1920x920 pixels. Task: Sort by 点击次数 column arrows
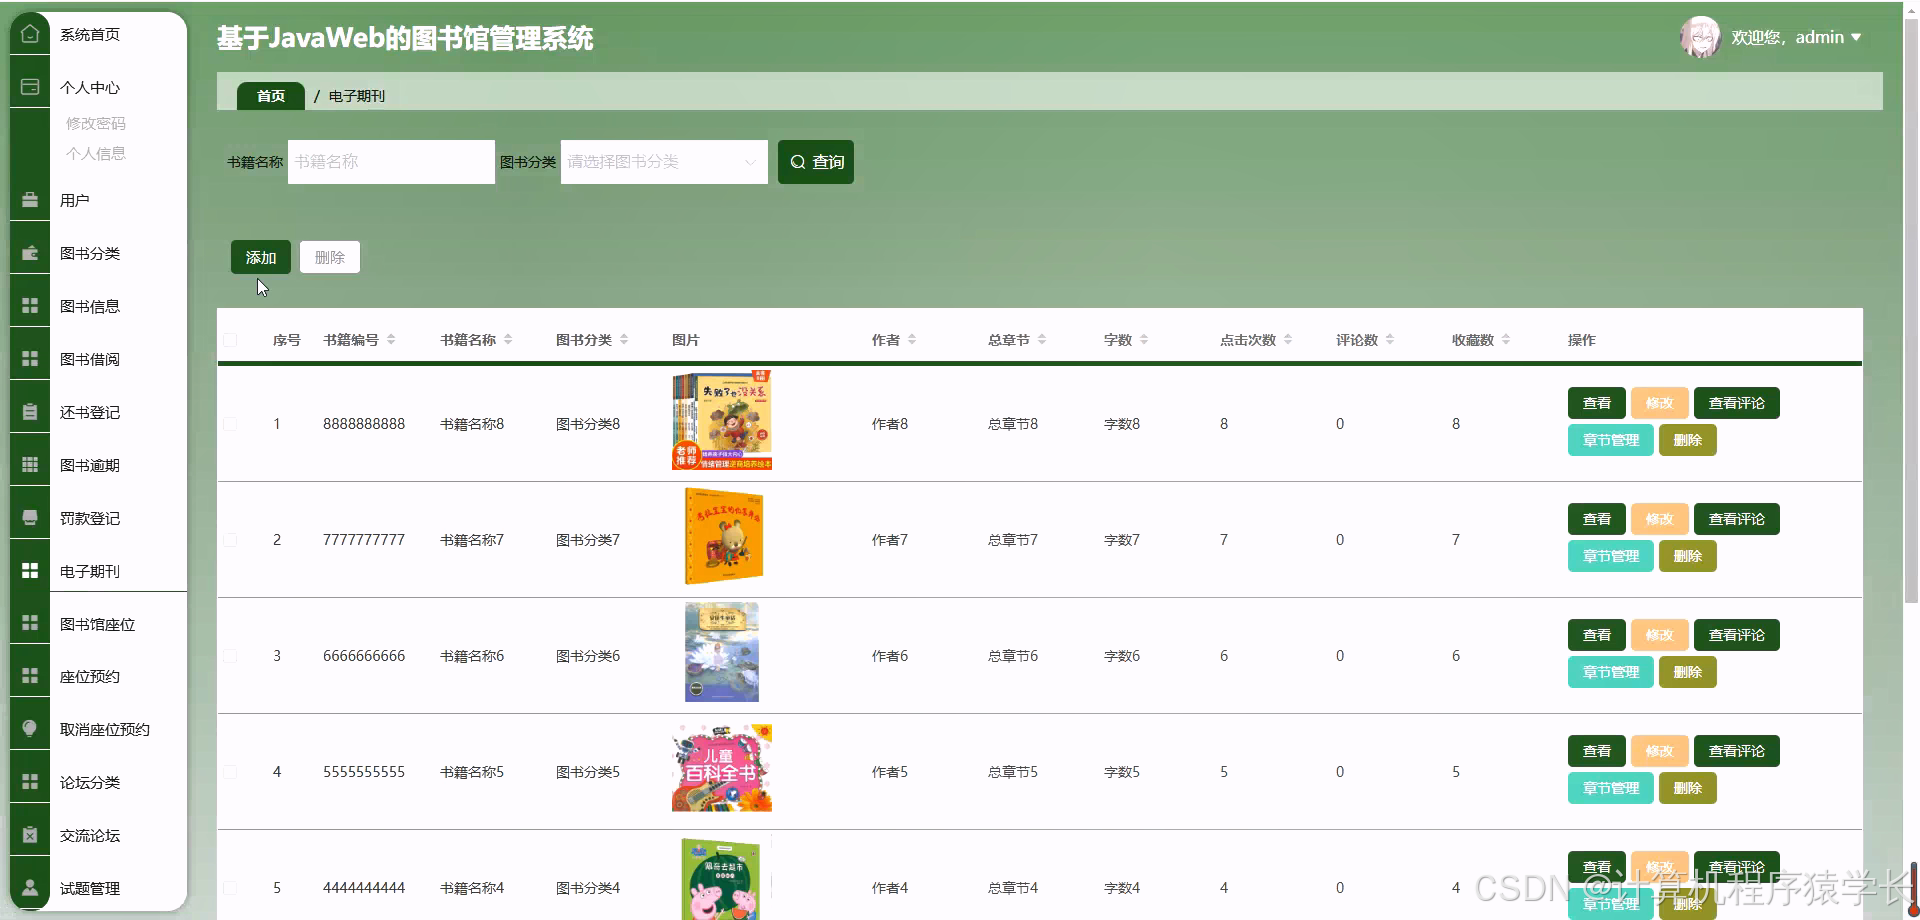click(1288, 340)
